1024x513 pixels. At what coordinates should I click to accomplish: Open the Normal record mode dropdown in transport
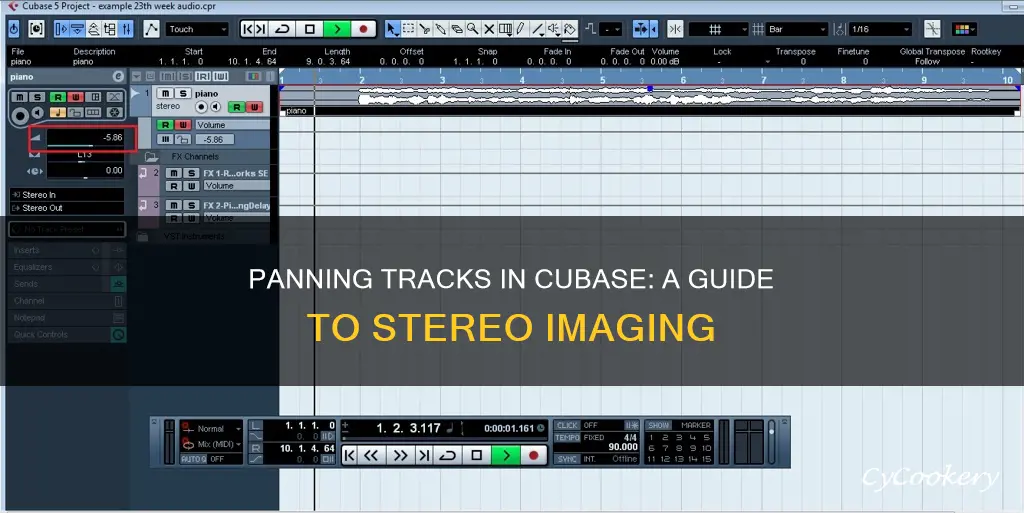(212, 429)
